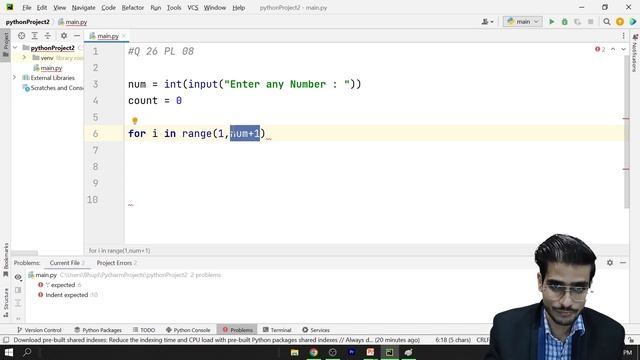Select "Indent expected" problem entry
Viewport: 640px width, 360px height.
[x=67, y=295]
